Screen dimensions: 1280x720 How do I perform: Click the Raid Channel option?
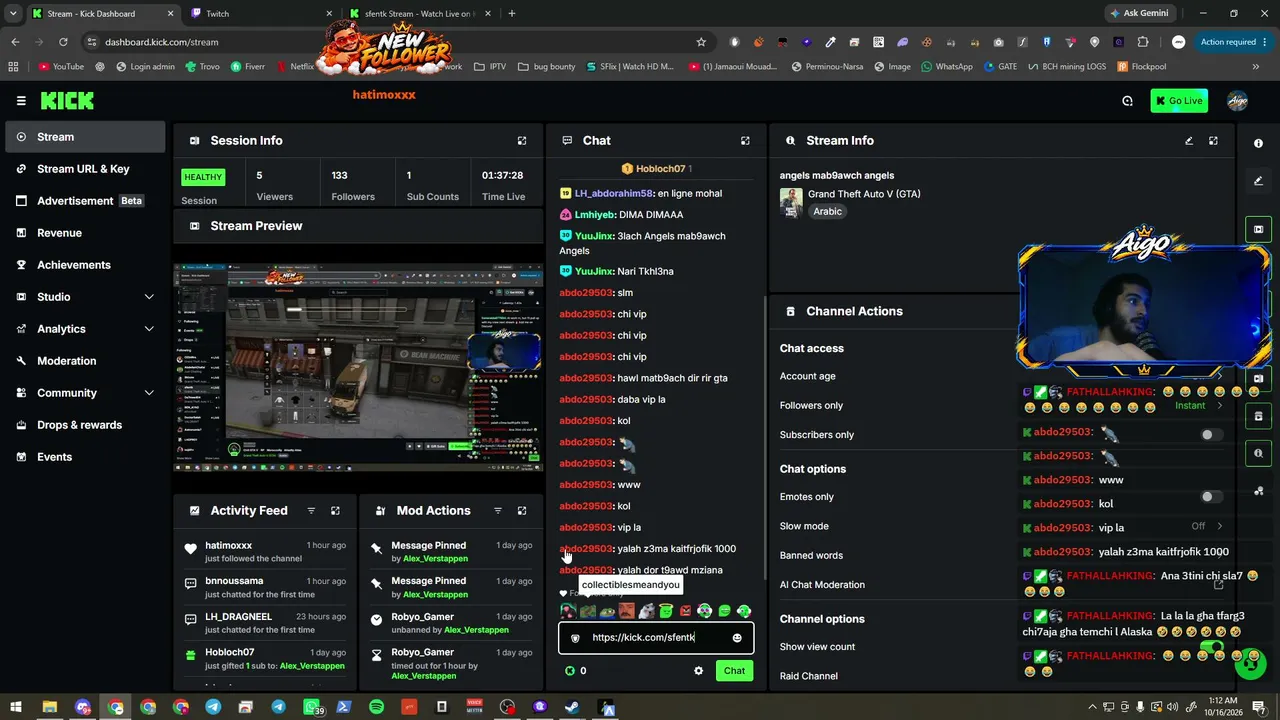(x=809, y=677)
